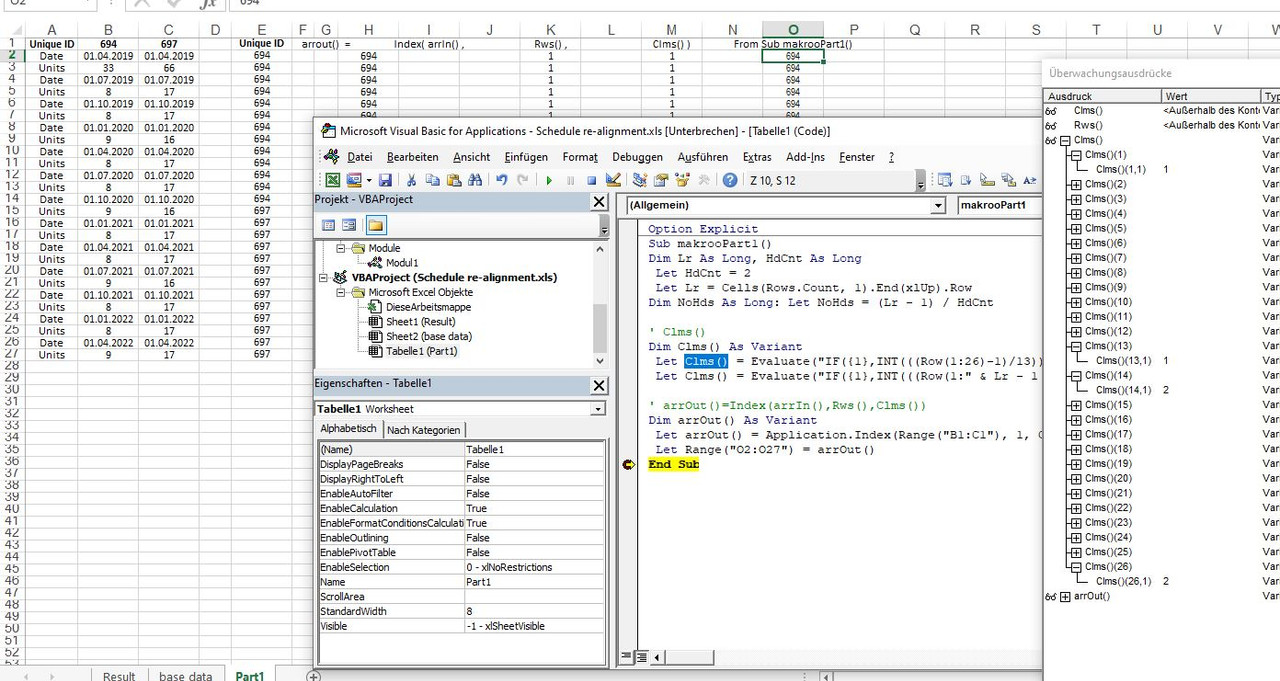1280x681 pixels.
Task: Switch to the Nach Kategorien tab
Action: click(x=424, y=430)
